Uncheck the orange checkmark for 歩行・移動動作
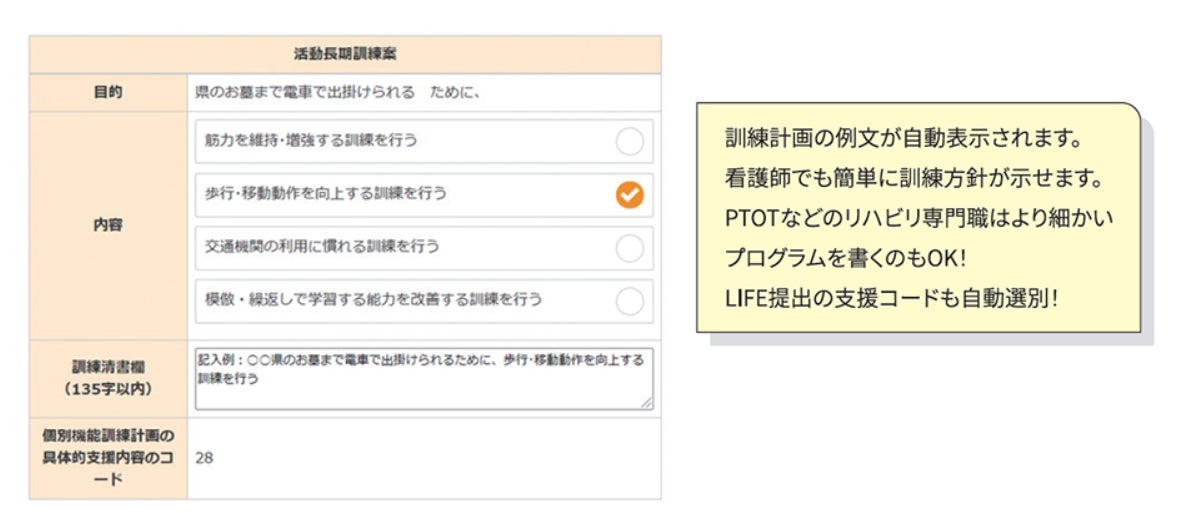The height and width of the screenshot is (513, 1200). point(629,195)
